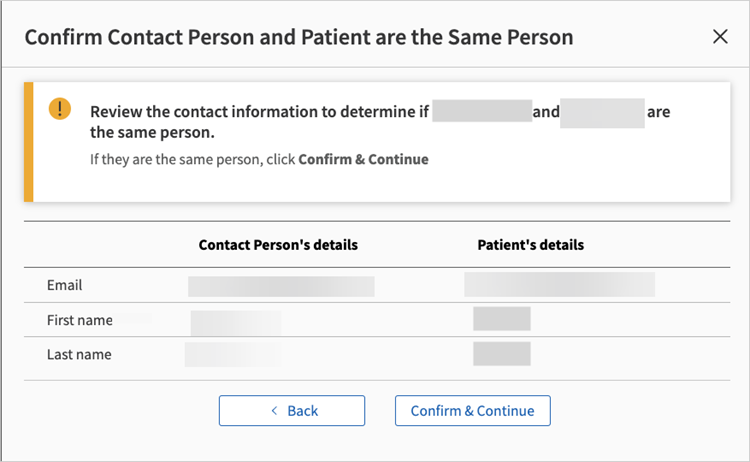Select the Contact Person's details column header

[278, 245]
